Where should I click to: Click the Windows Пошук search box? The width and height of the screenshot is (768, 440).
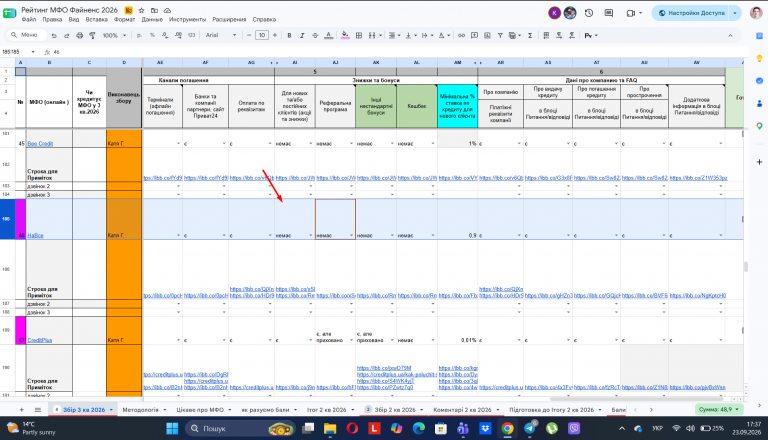(239, 428)
